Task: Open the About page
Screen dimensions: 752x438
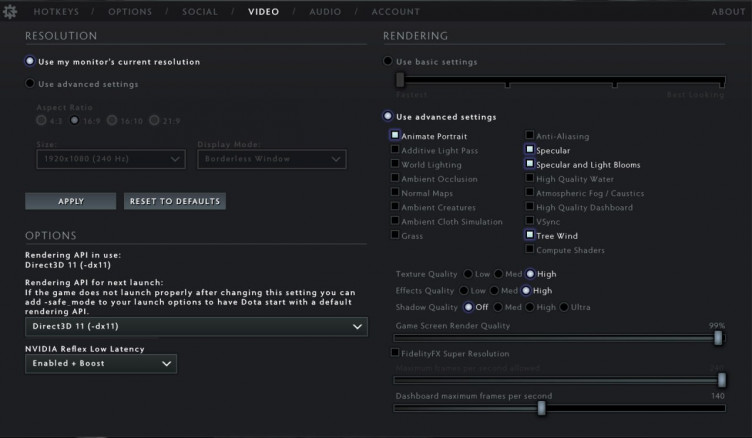Action: click(x=728, y=12)
